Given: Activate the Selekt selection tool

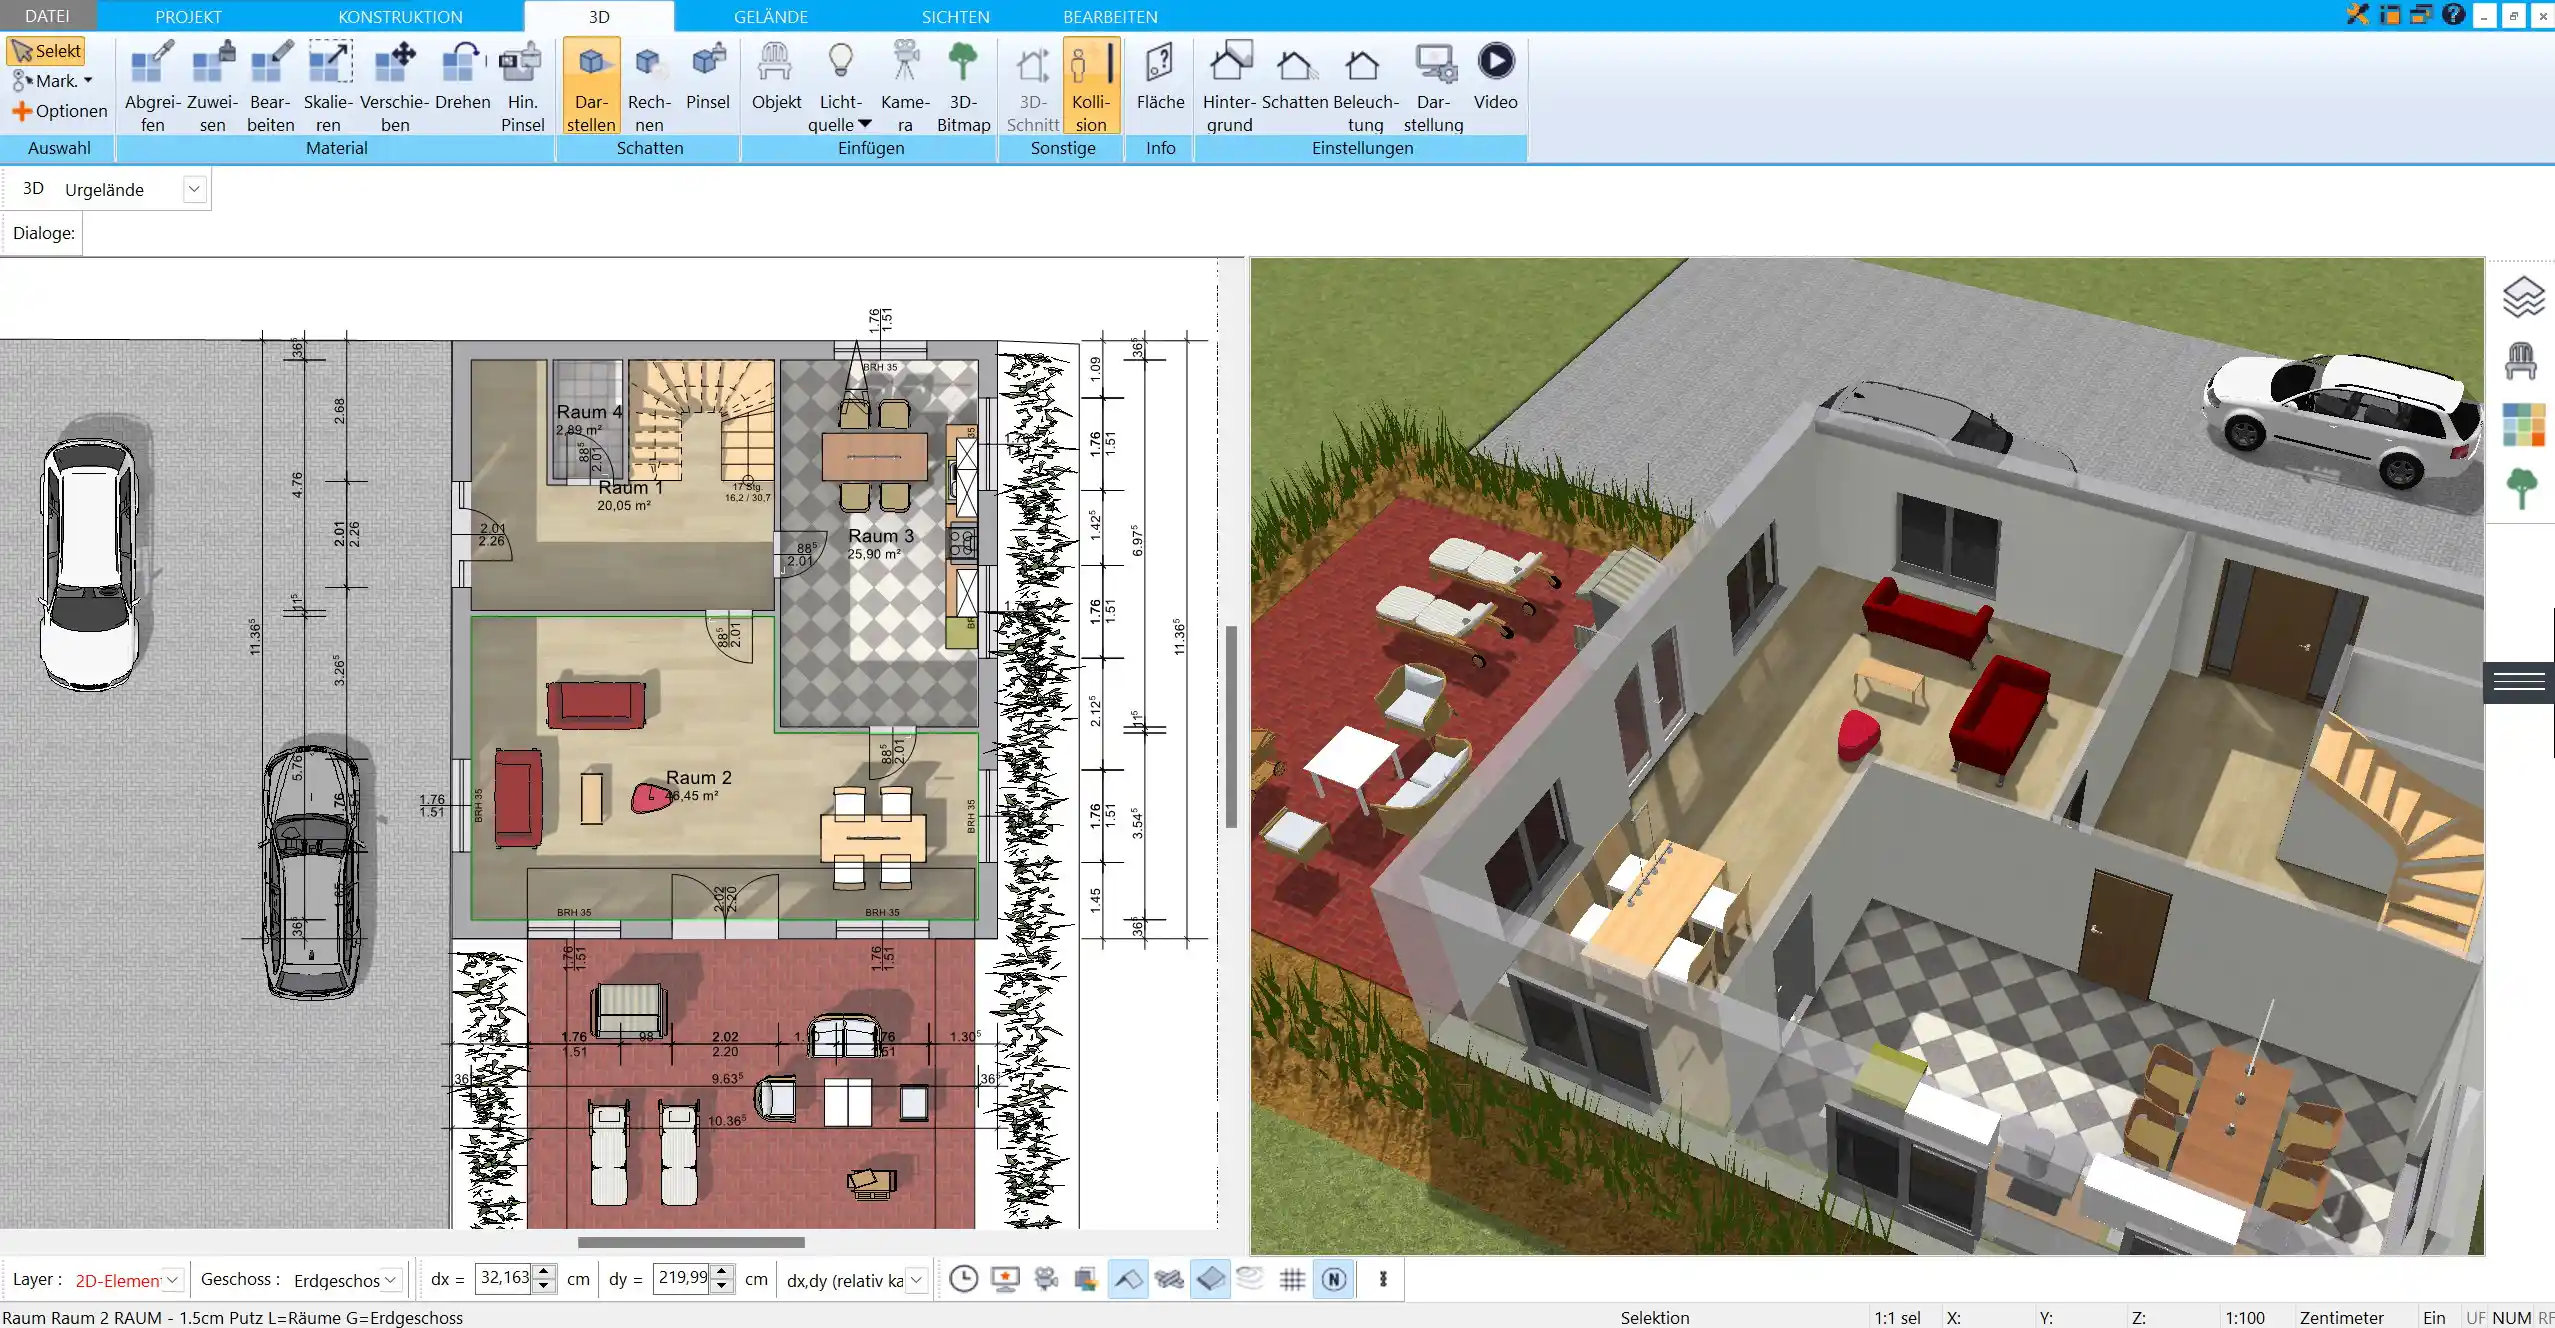Looking at the screenshot, I should [x=47, y=51].
